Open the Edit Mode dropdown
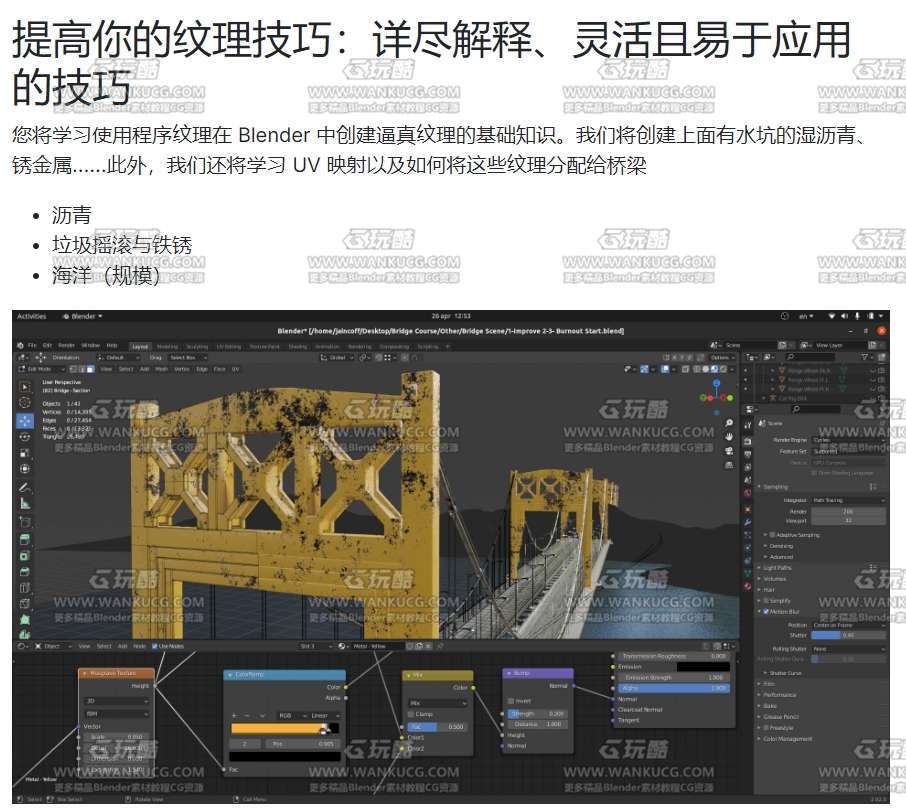Screen dimensions: 906x810 tap(42, 369)
